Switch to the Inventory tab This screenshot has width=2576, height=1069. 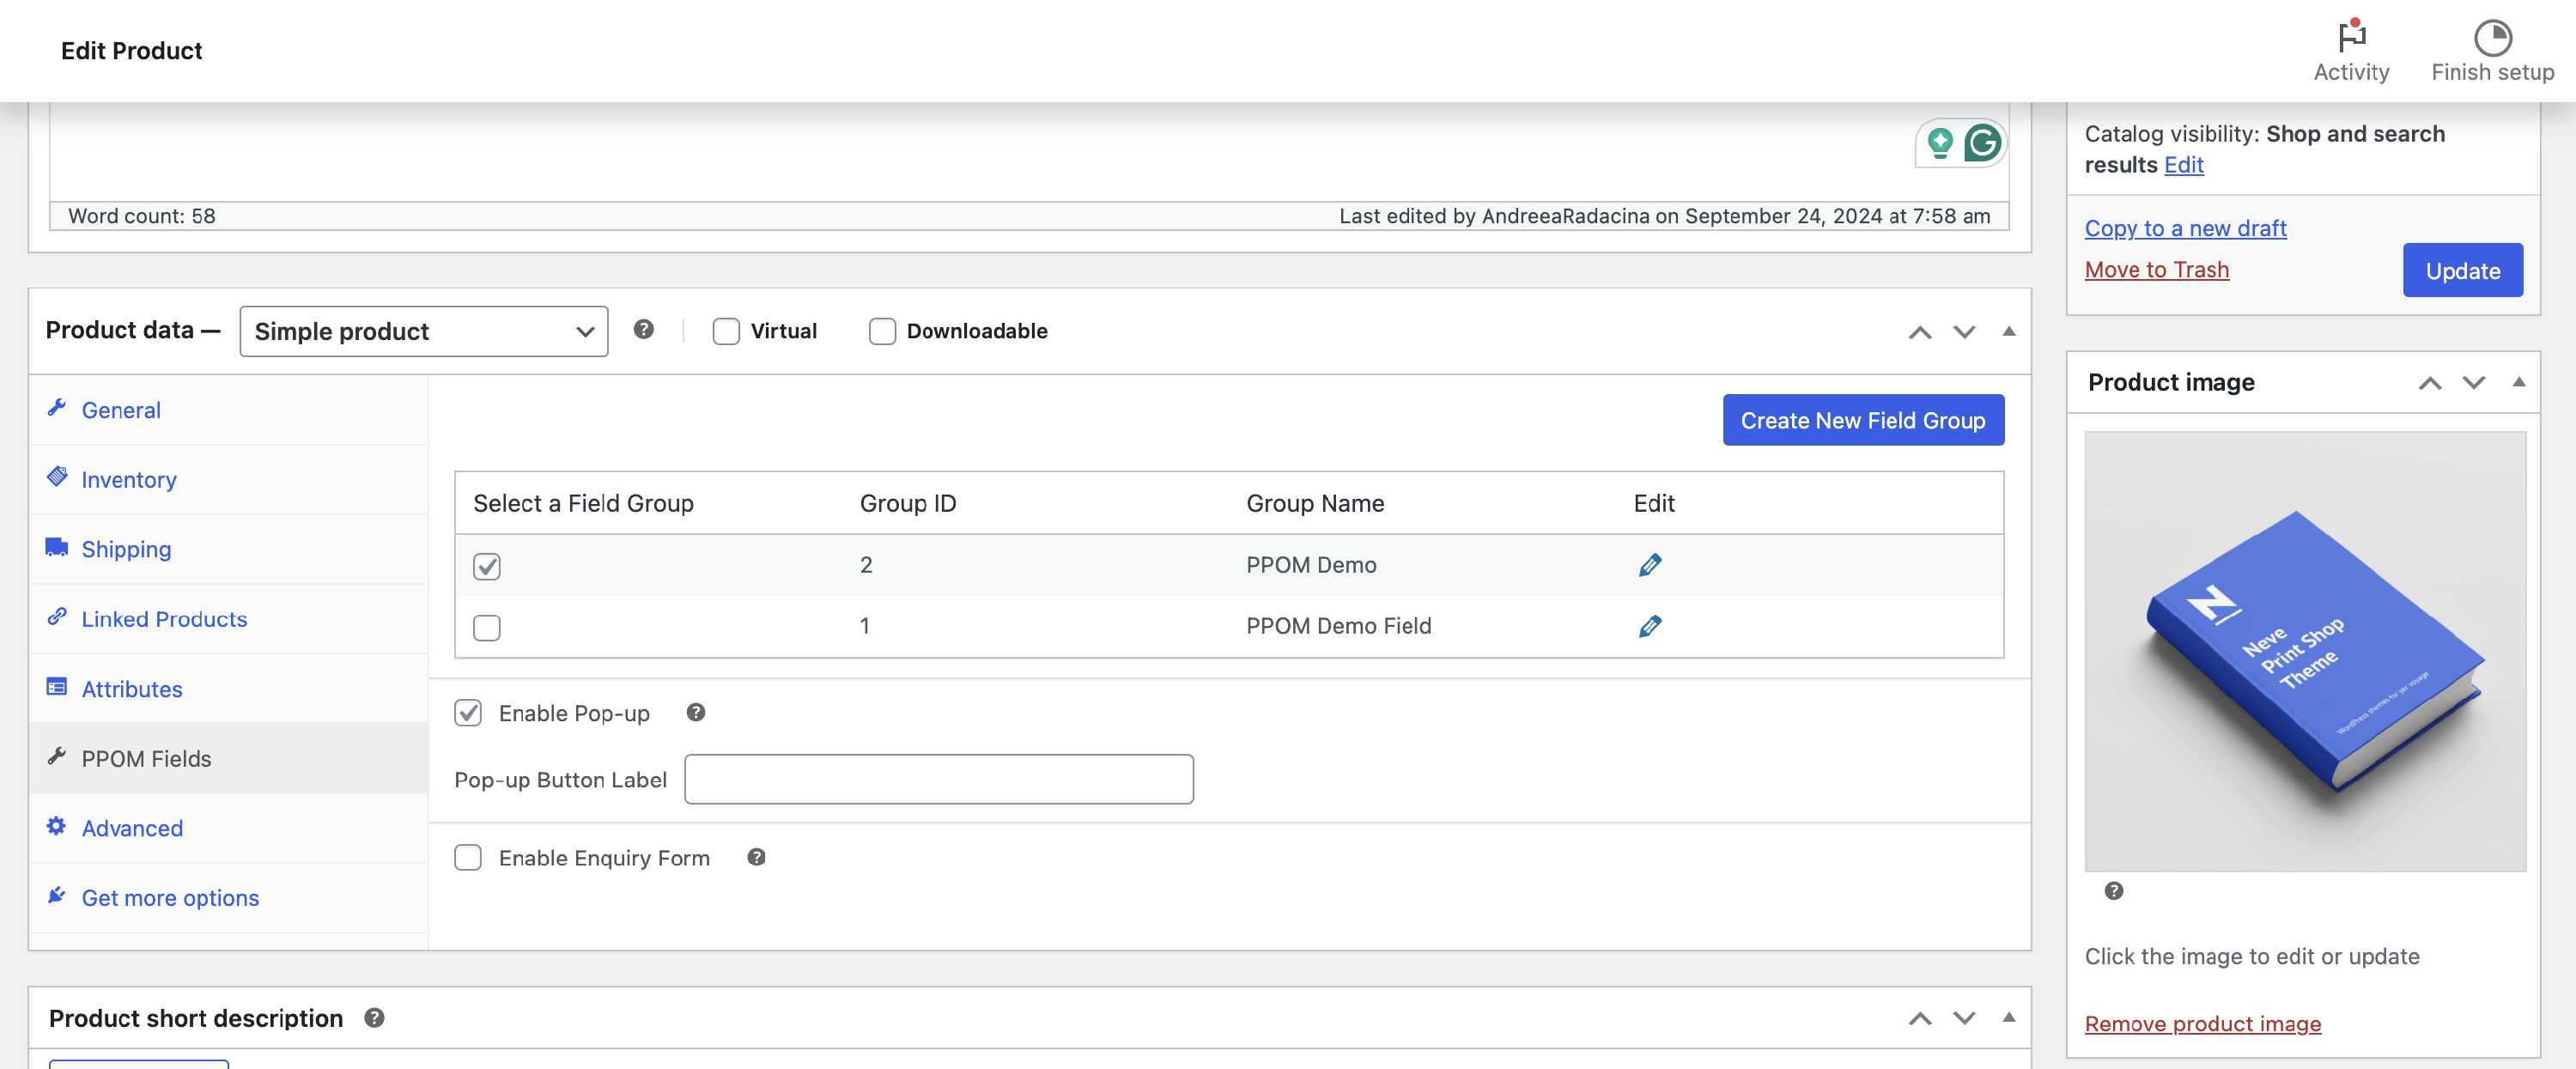pyautogui.click(x=129, y=480)
